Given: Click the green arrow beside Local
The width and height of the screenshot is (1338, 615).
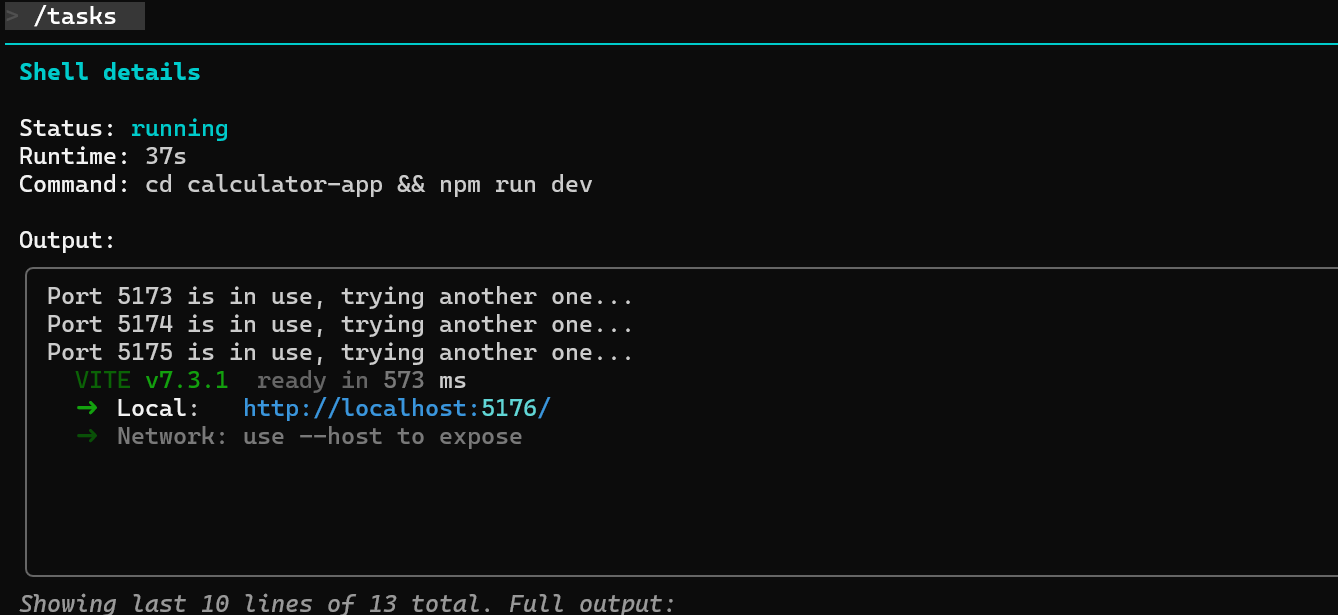Looking at the screenshot, I should point(87,409).
